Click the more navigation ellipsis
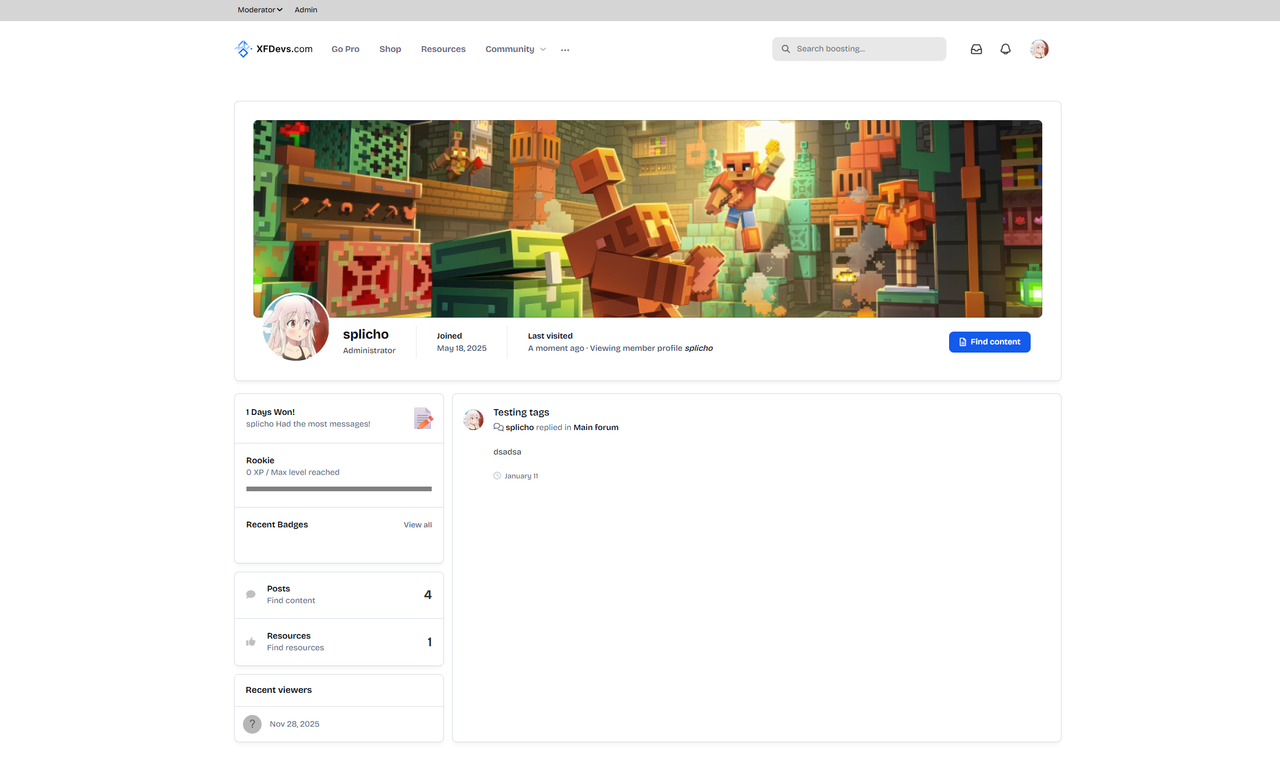Screen dimensions: 1280x764 (565, 50)
